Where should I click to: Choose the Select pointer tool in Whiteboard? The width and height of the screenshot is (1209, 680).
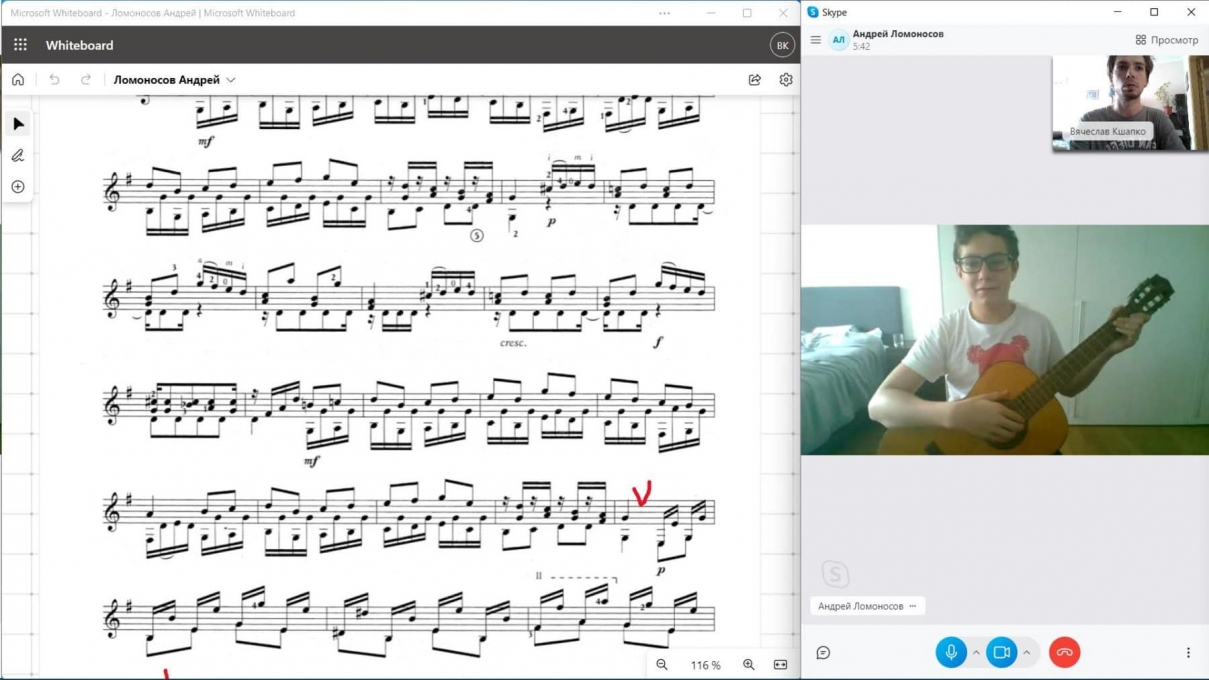tap(18, 124)
